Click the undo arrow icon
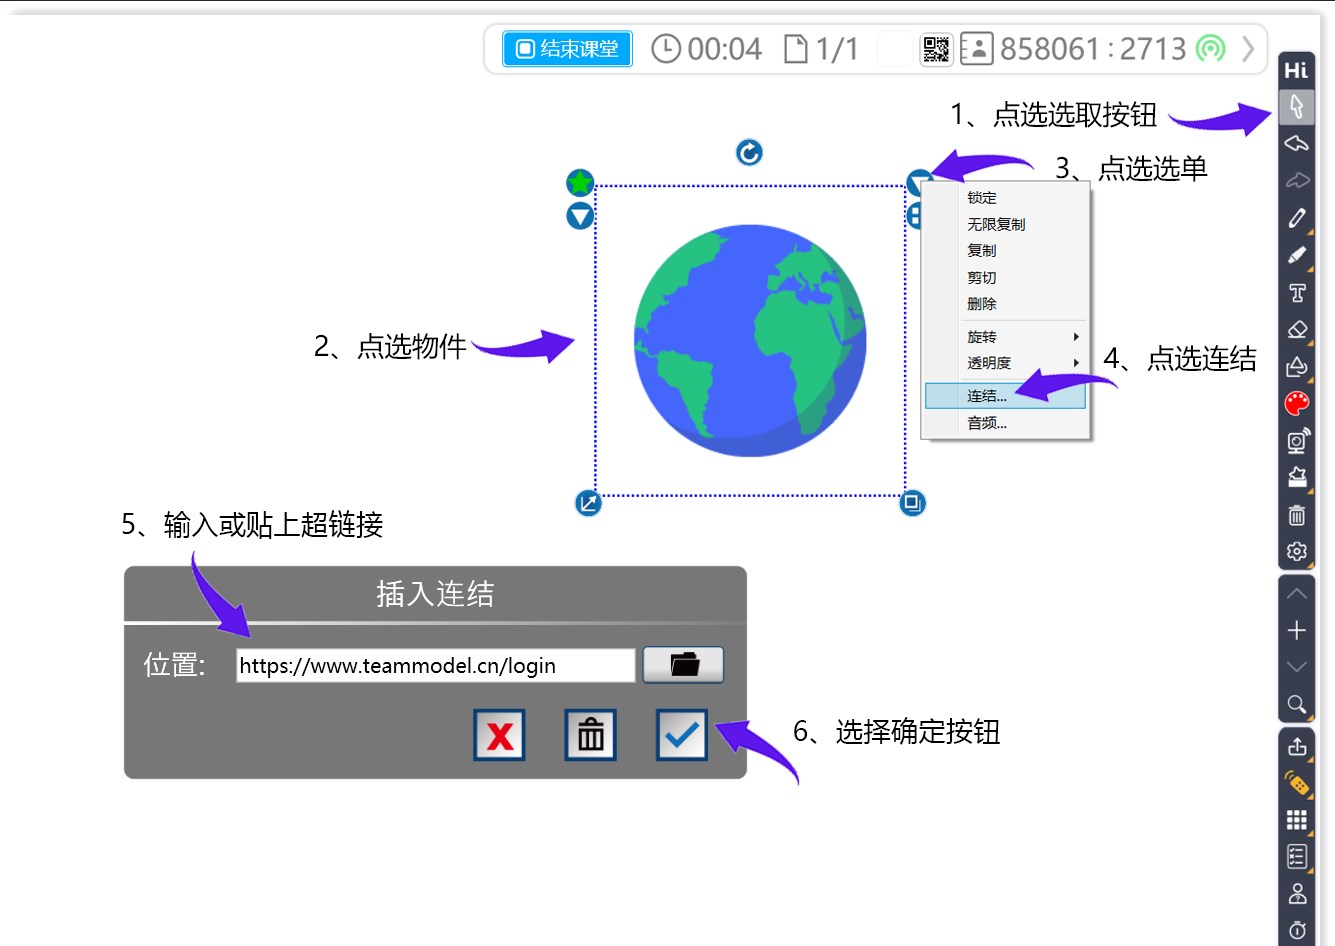 (1296, 143)
